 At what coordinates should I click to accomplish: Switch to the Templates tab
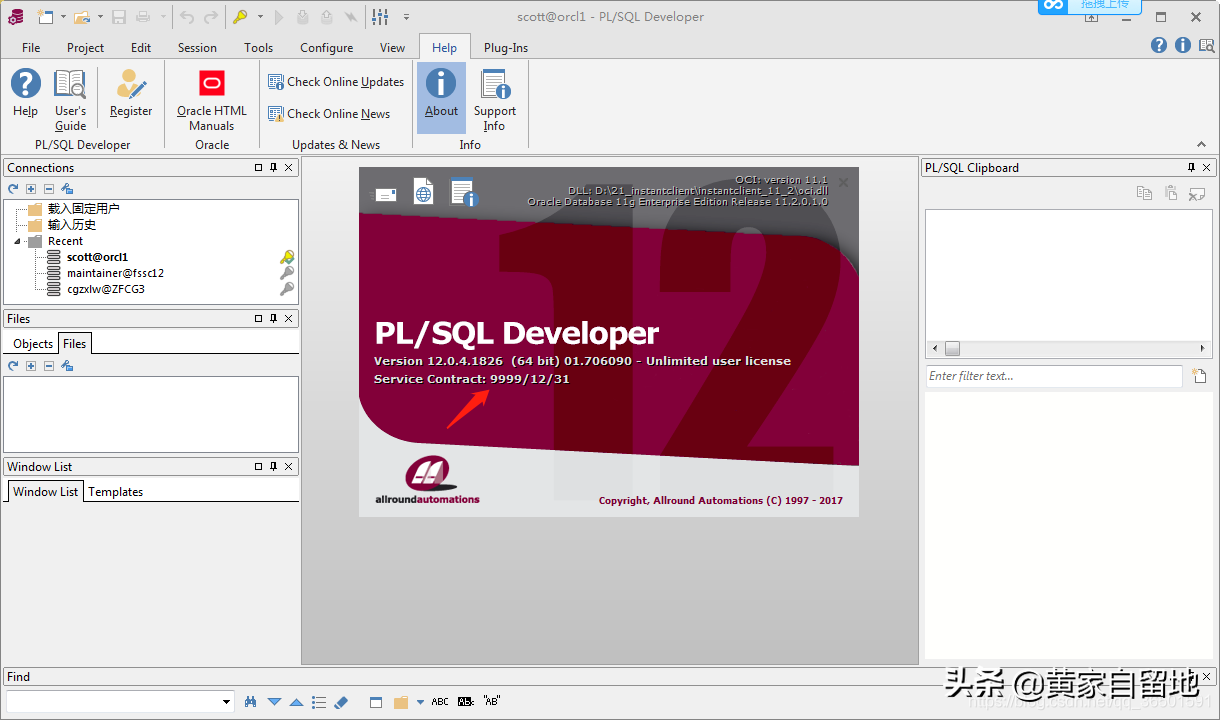click(116, 492)
